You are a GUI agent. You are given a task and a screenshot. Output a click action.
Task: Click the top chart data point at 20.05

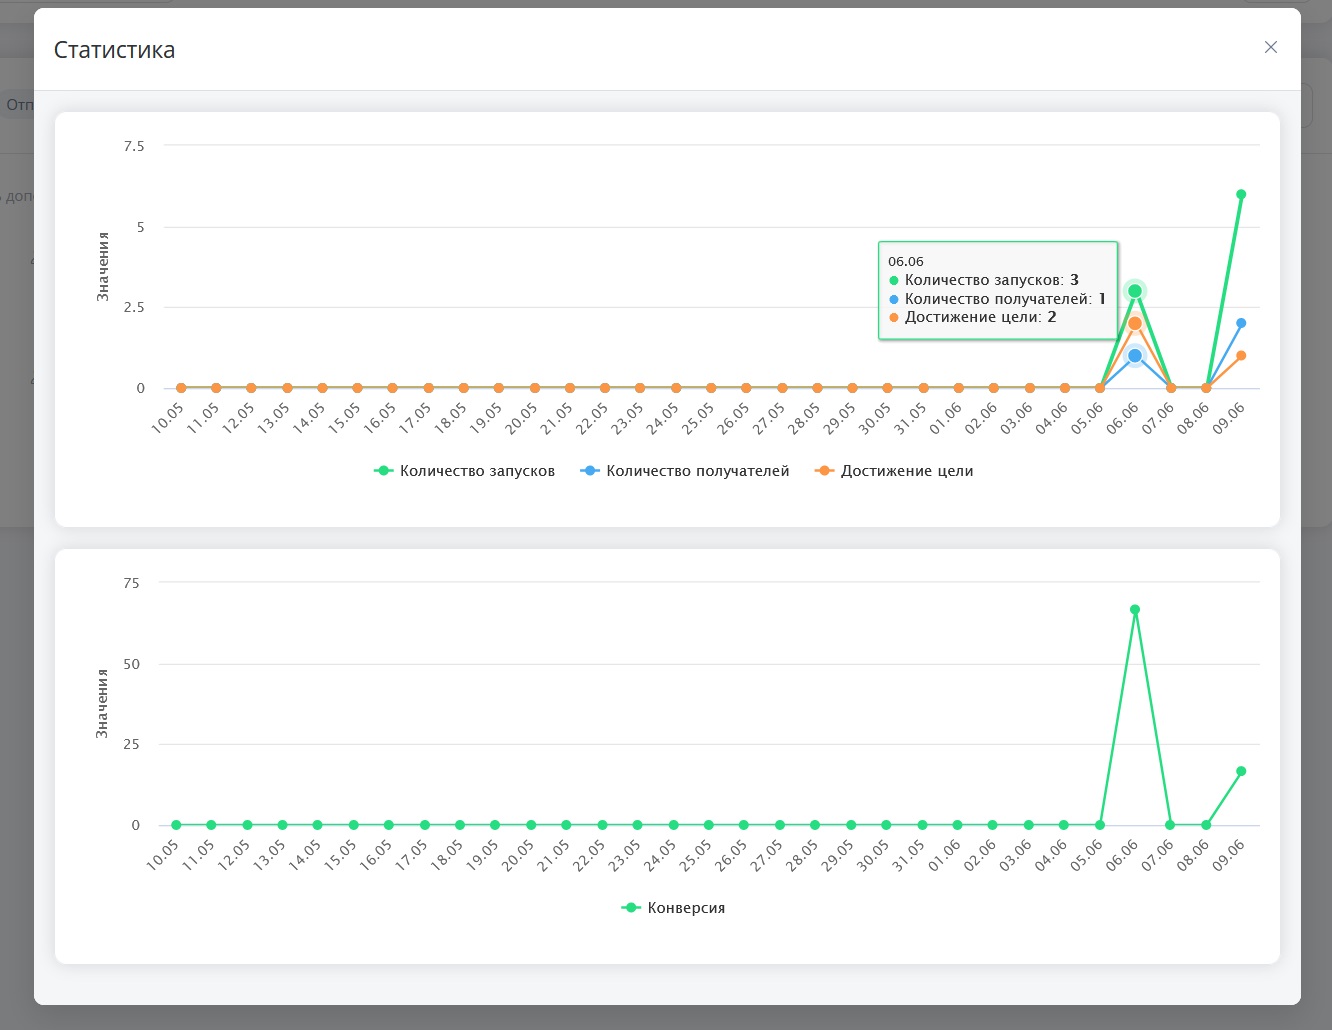click(x=534, y=388)
